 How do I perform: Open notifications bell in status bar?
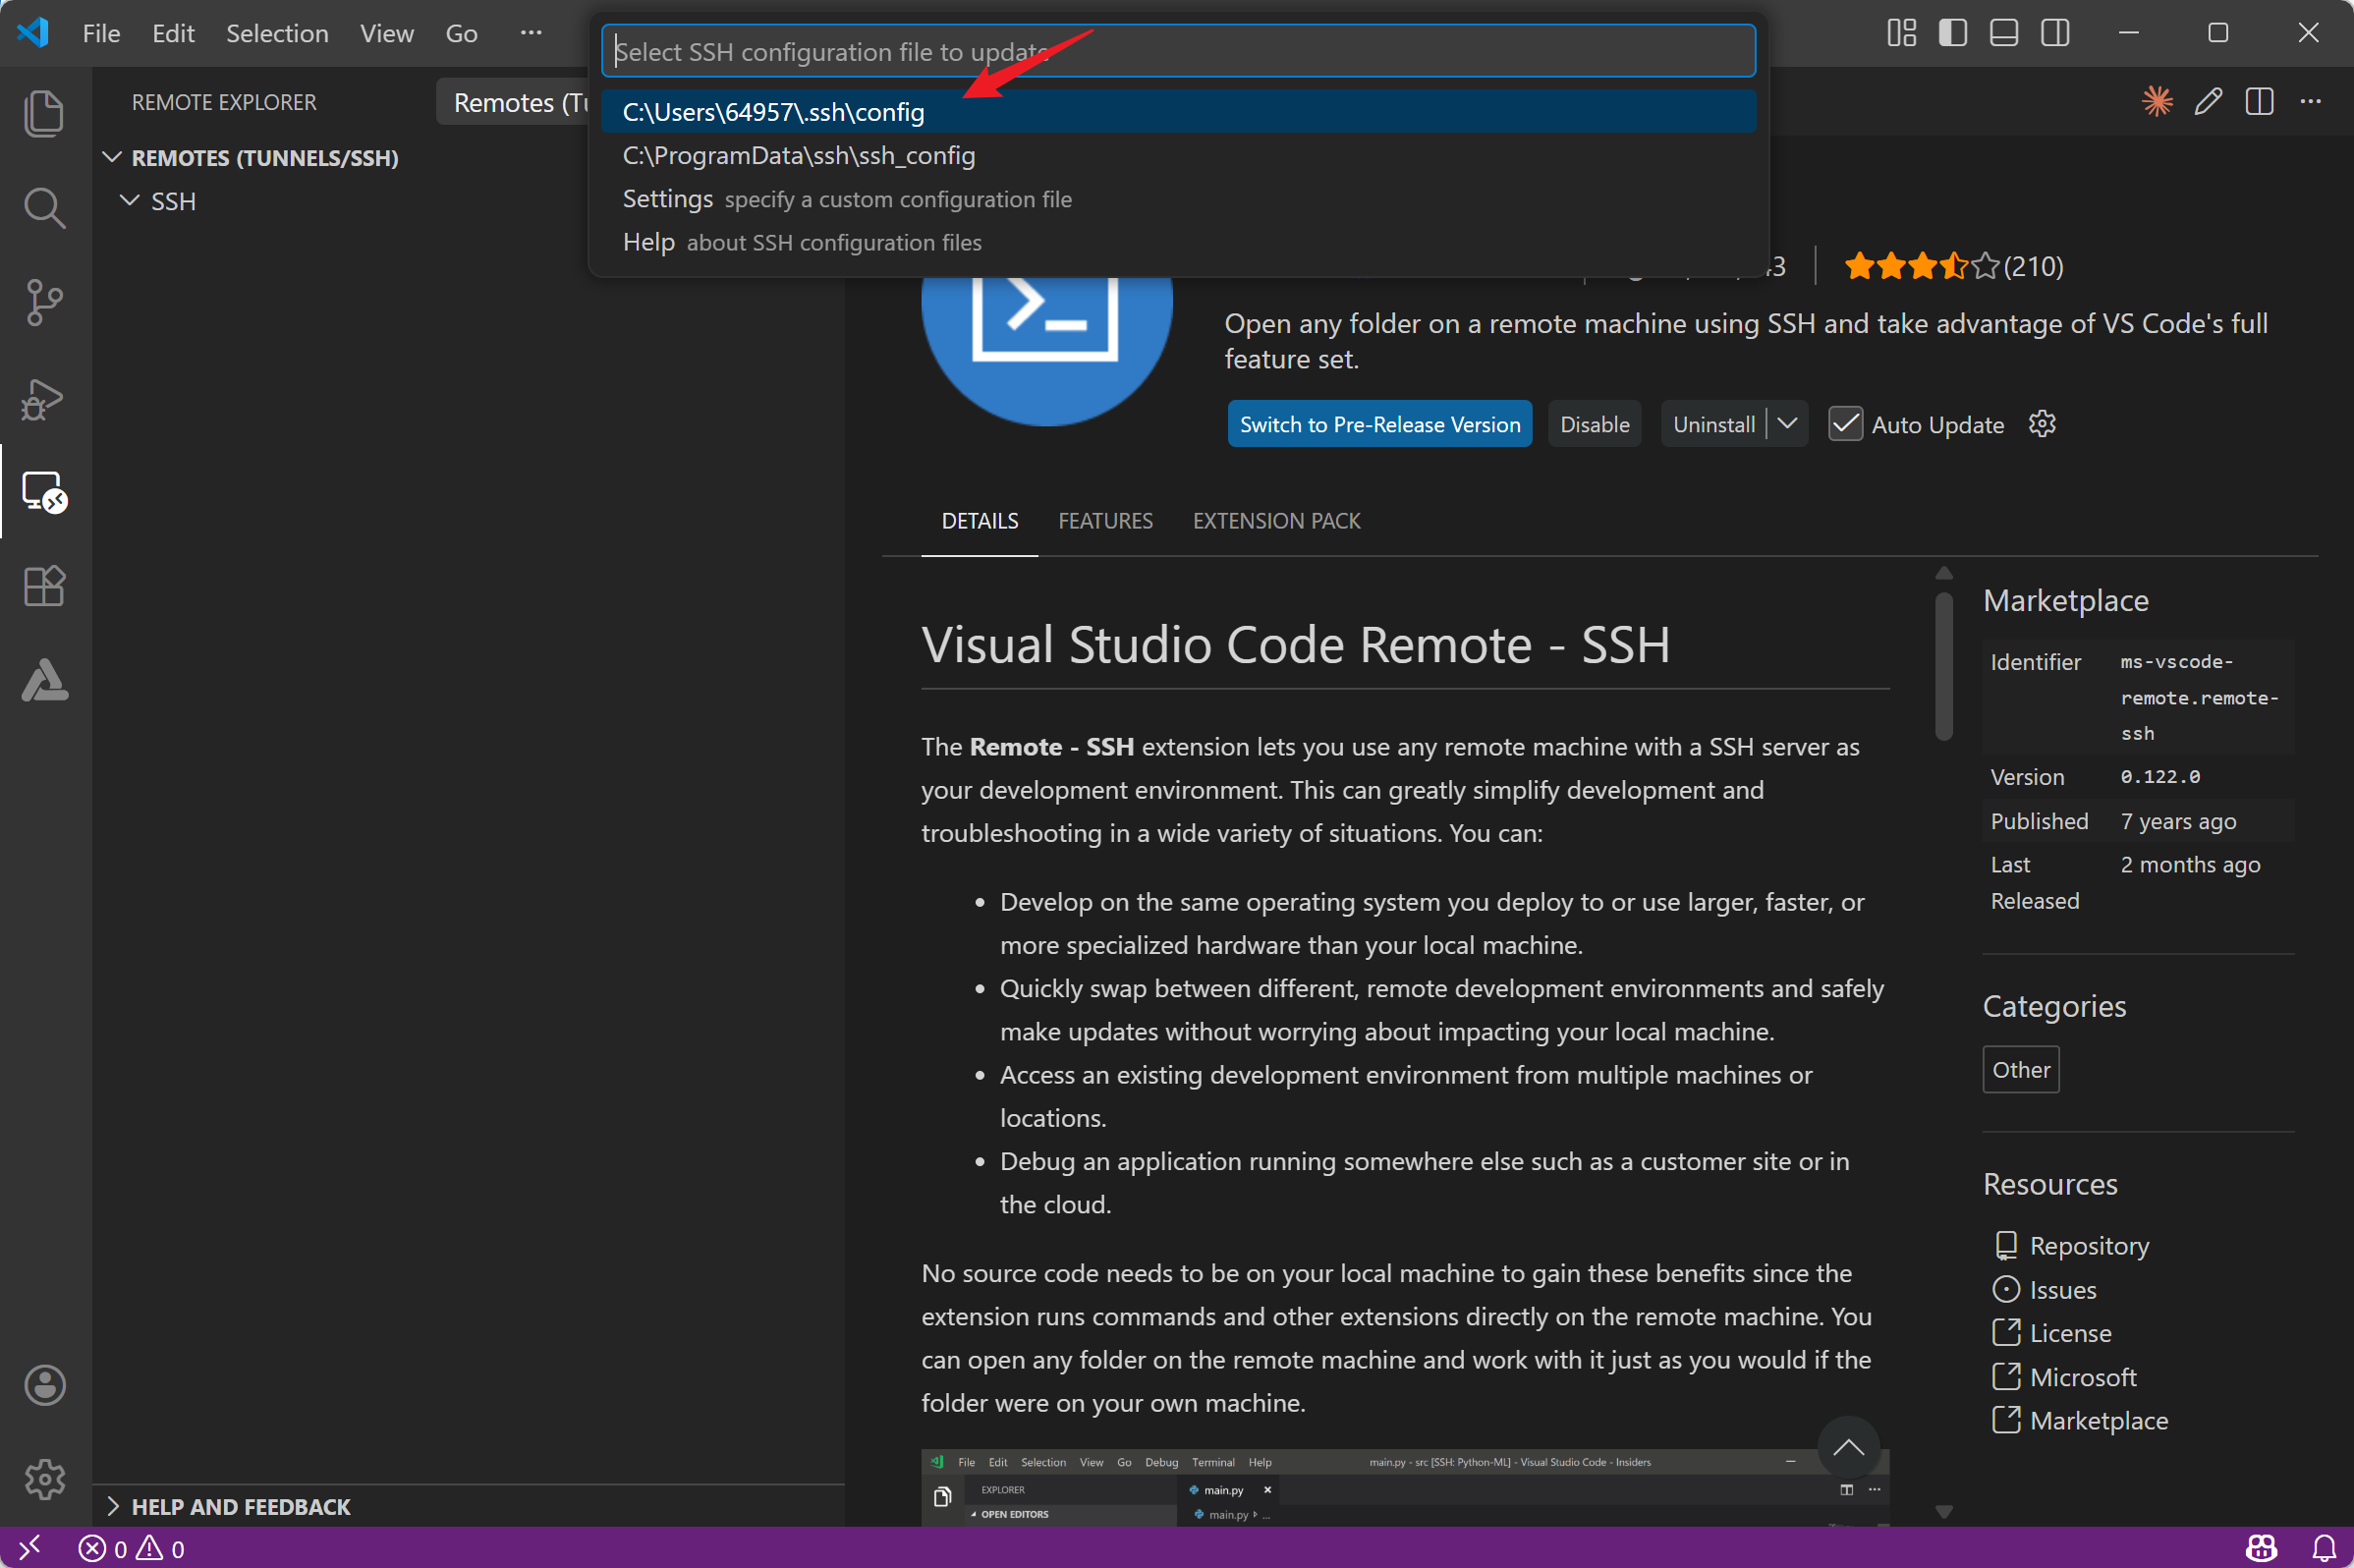2325,1548
